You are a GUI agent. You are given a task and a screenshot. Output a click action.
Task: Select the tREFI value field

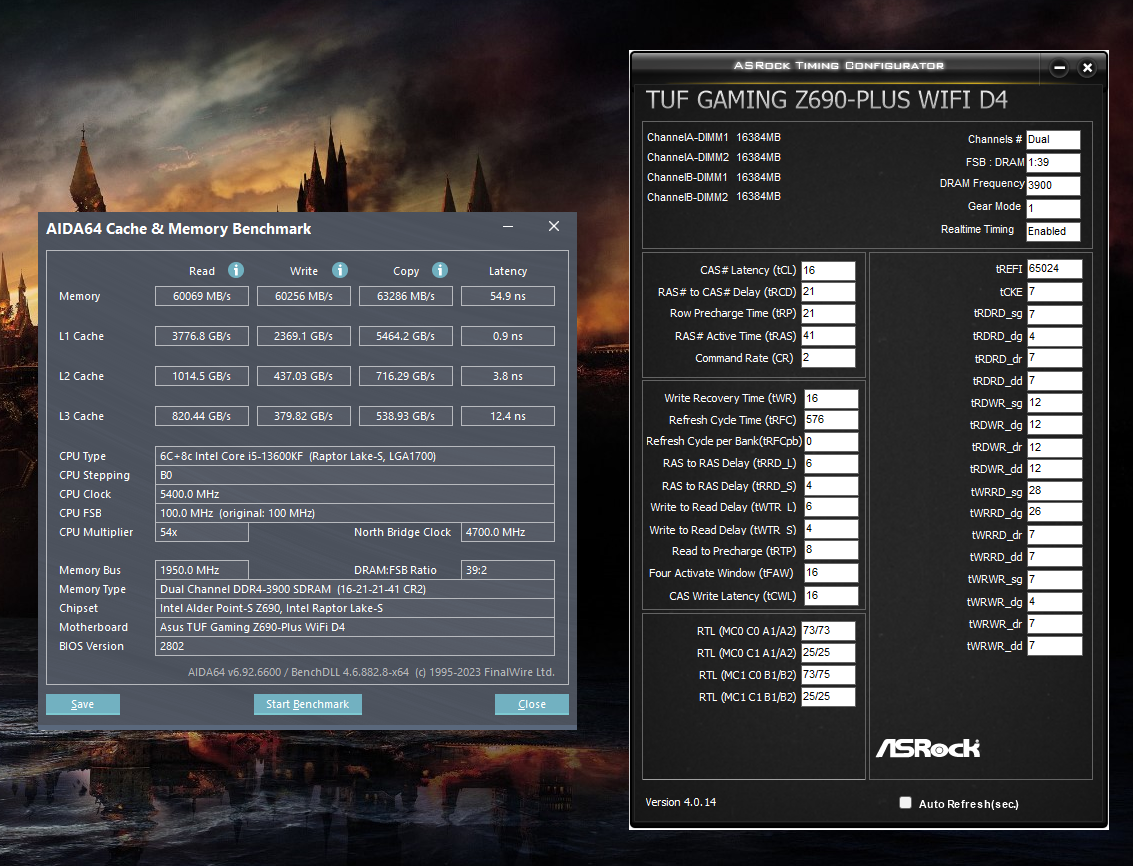tap(1055, 269)
